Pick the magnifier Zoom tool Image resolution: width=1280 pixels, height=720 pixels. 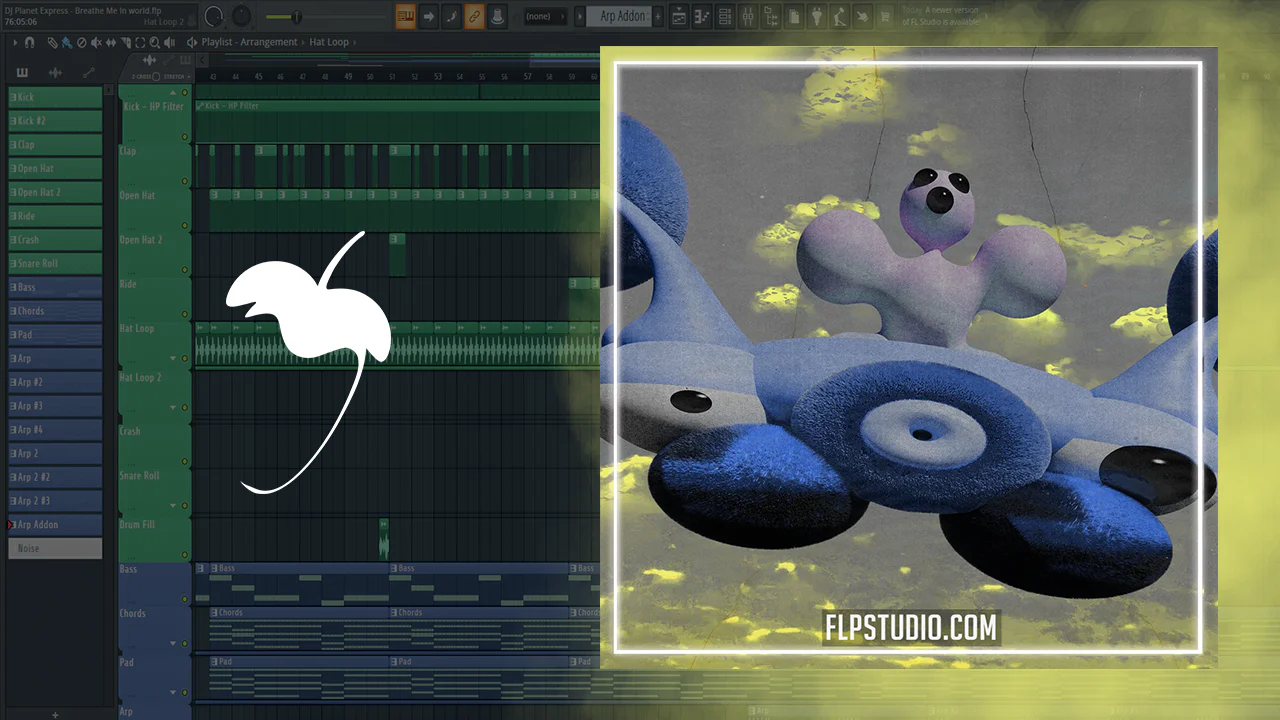click(x=154, y=42)
